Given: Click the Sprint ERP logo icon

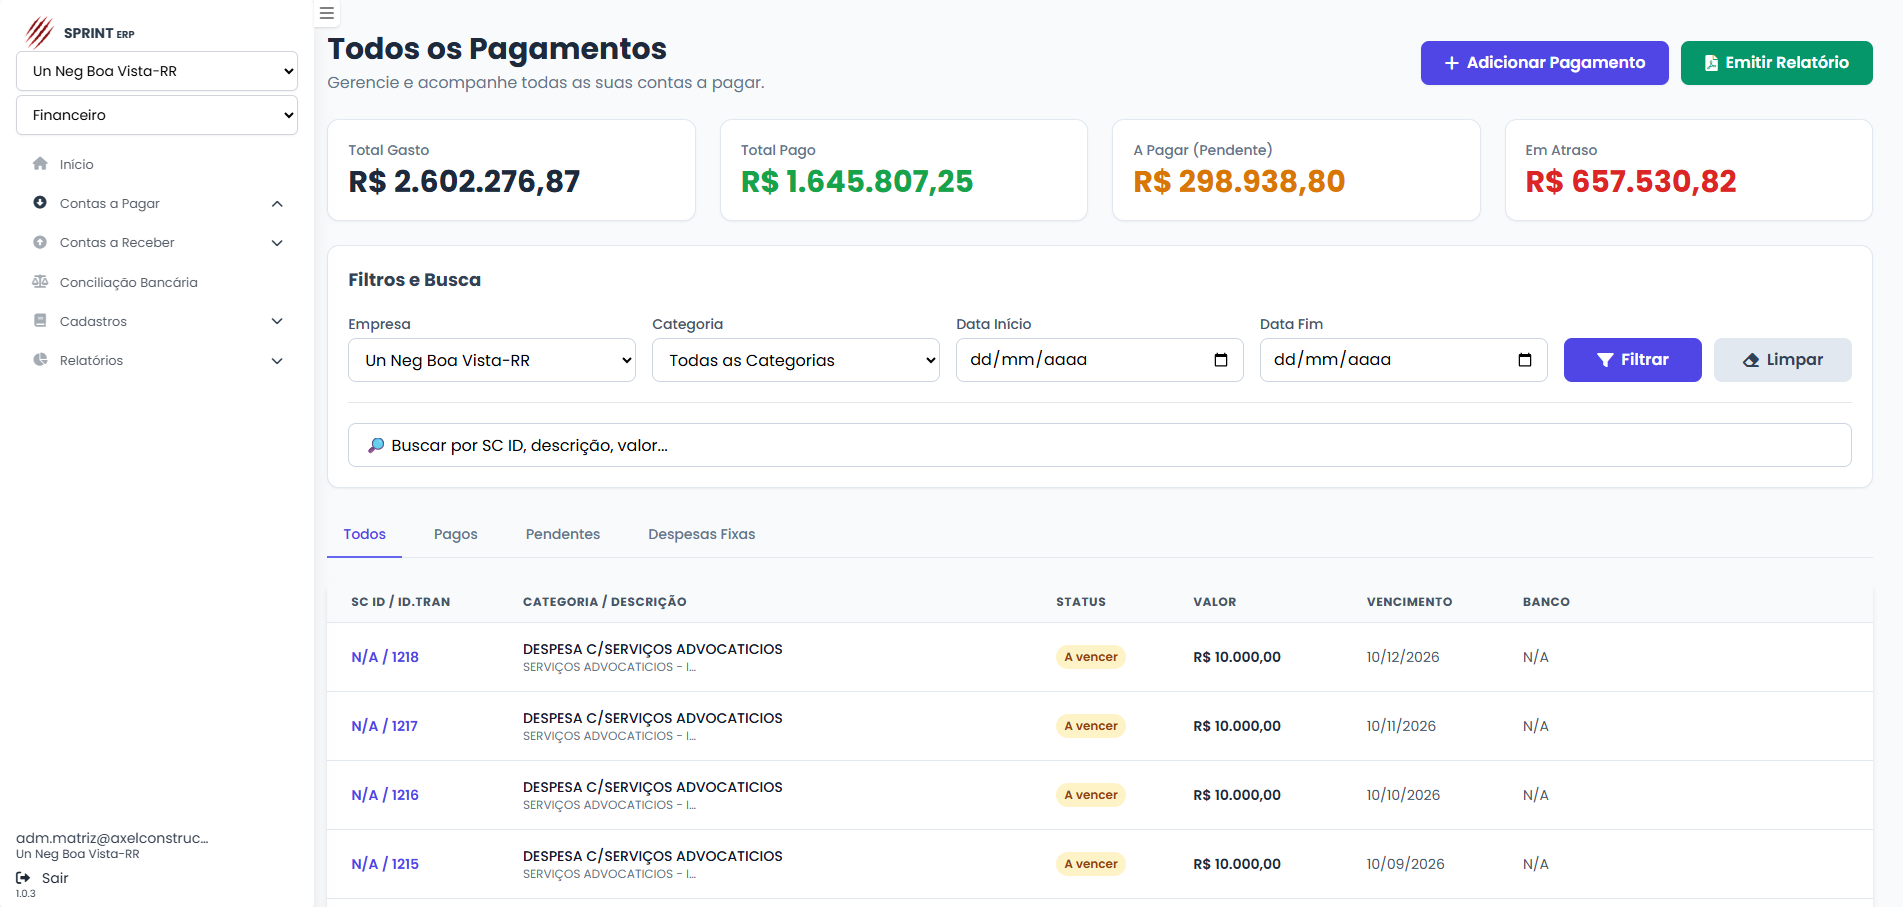Looking at the screenshot, I should pos(39,32).
